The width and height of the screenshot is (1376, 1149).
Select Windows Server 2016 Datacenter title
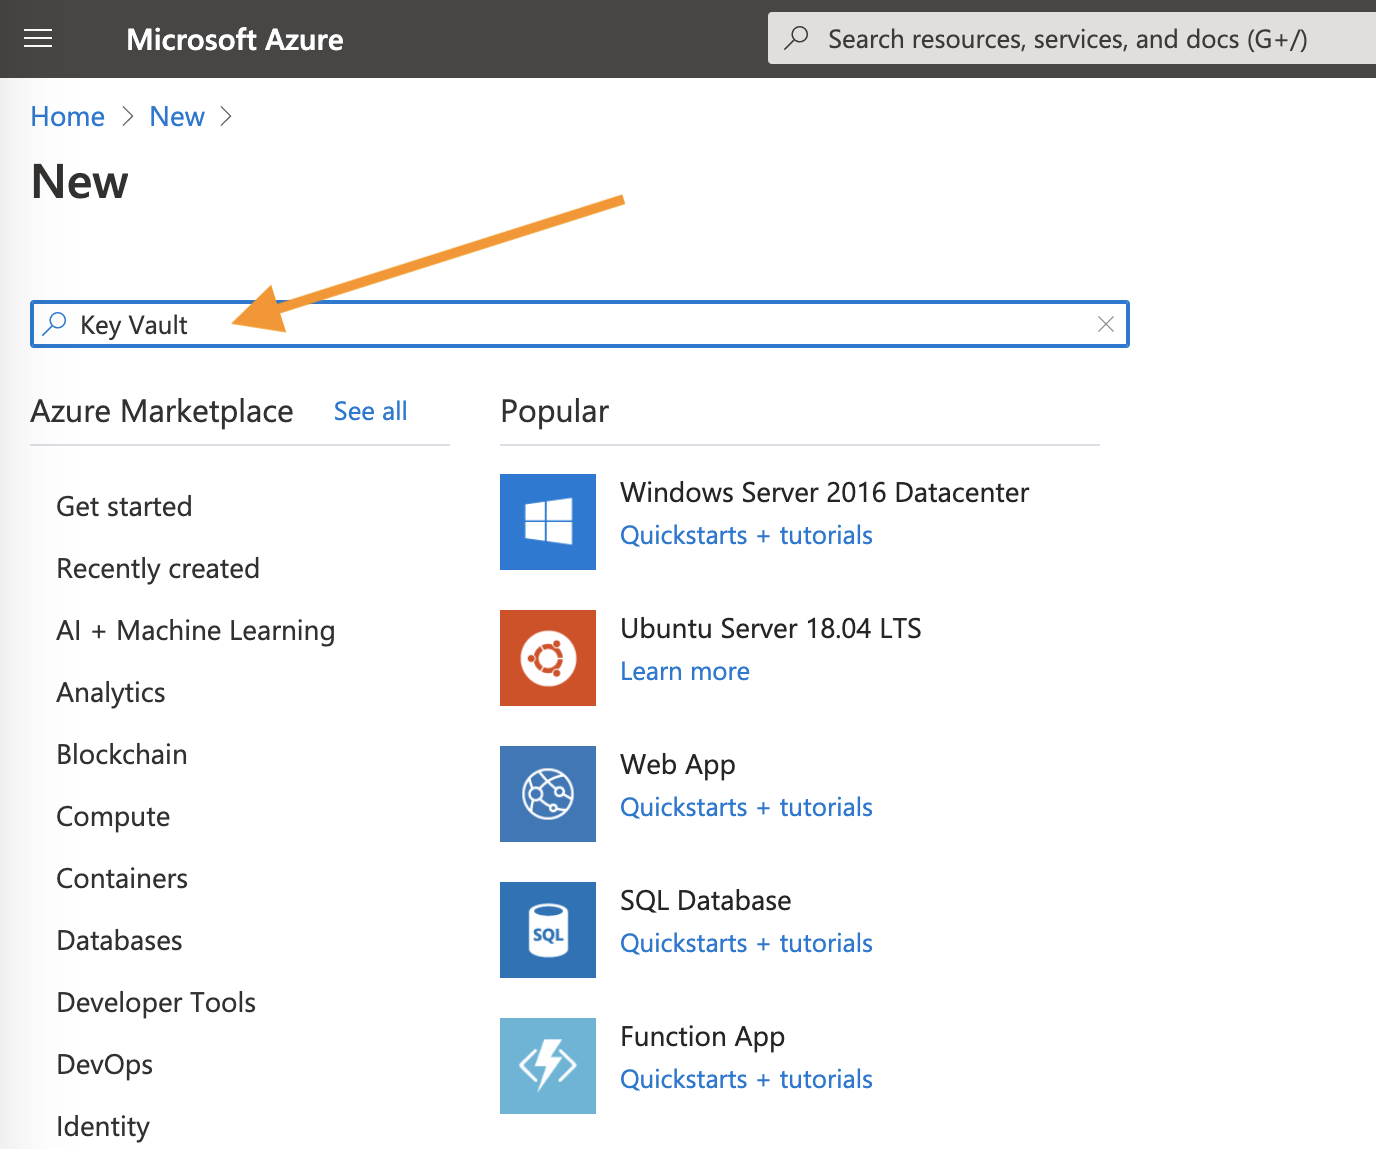[x=824, y=492]
